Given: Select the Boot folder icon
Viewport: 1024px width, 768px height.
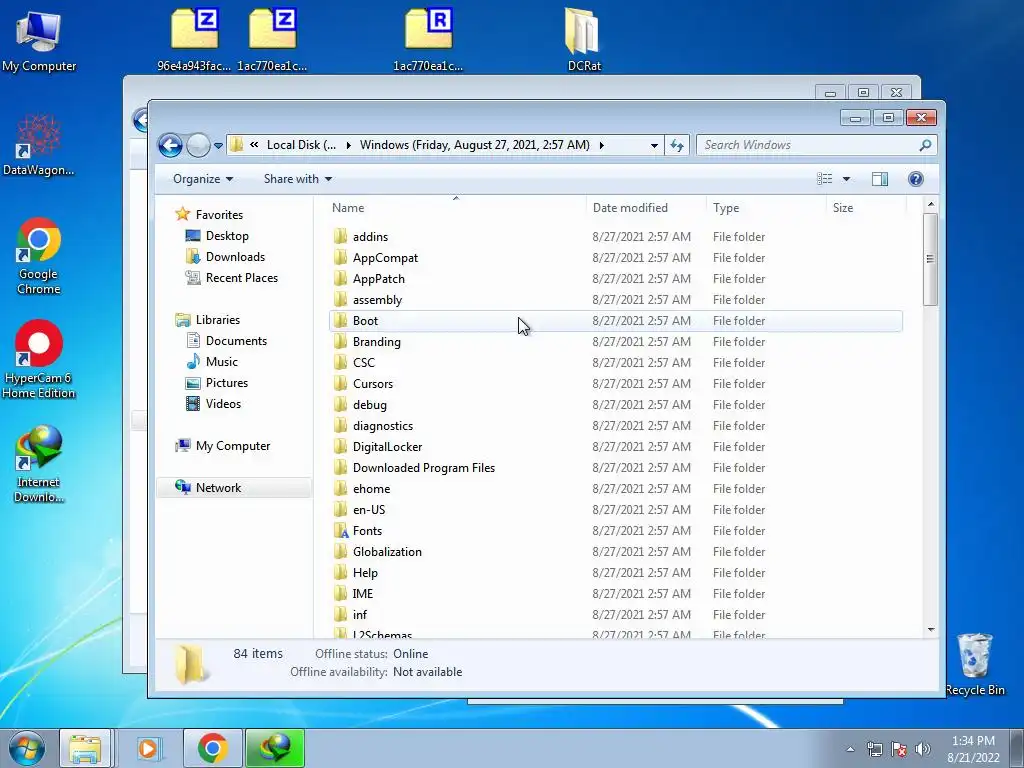Looking at the screenshot, I should [x=340, y=321].
